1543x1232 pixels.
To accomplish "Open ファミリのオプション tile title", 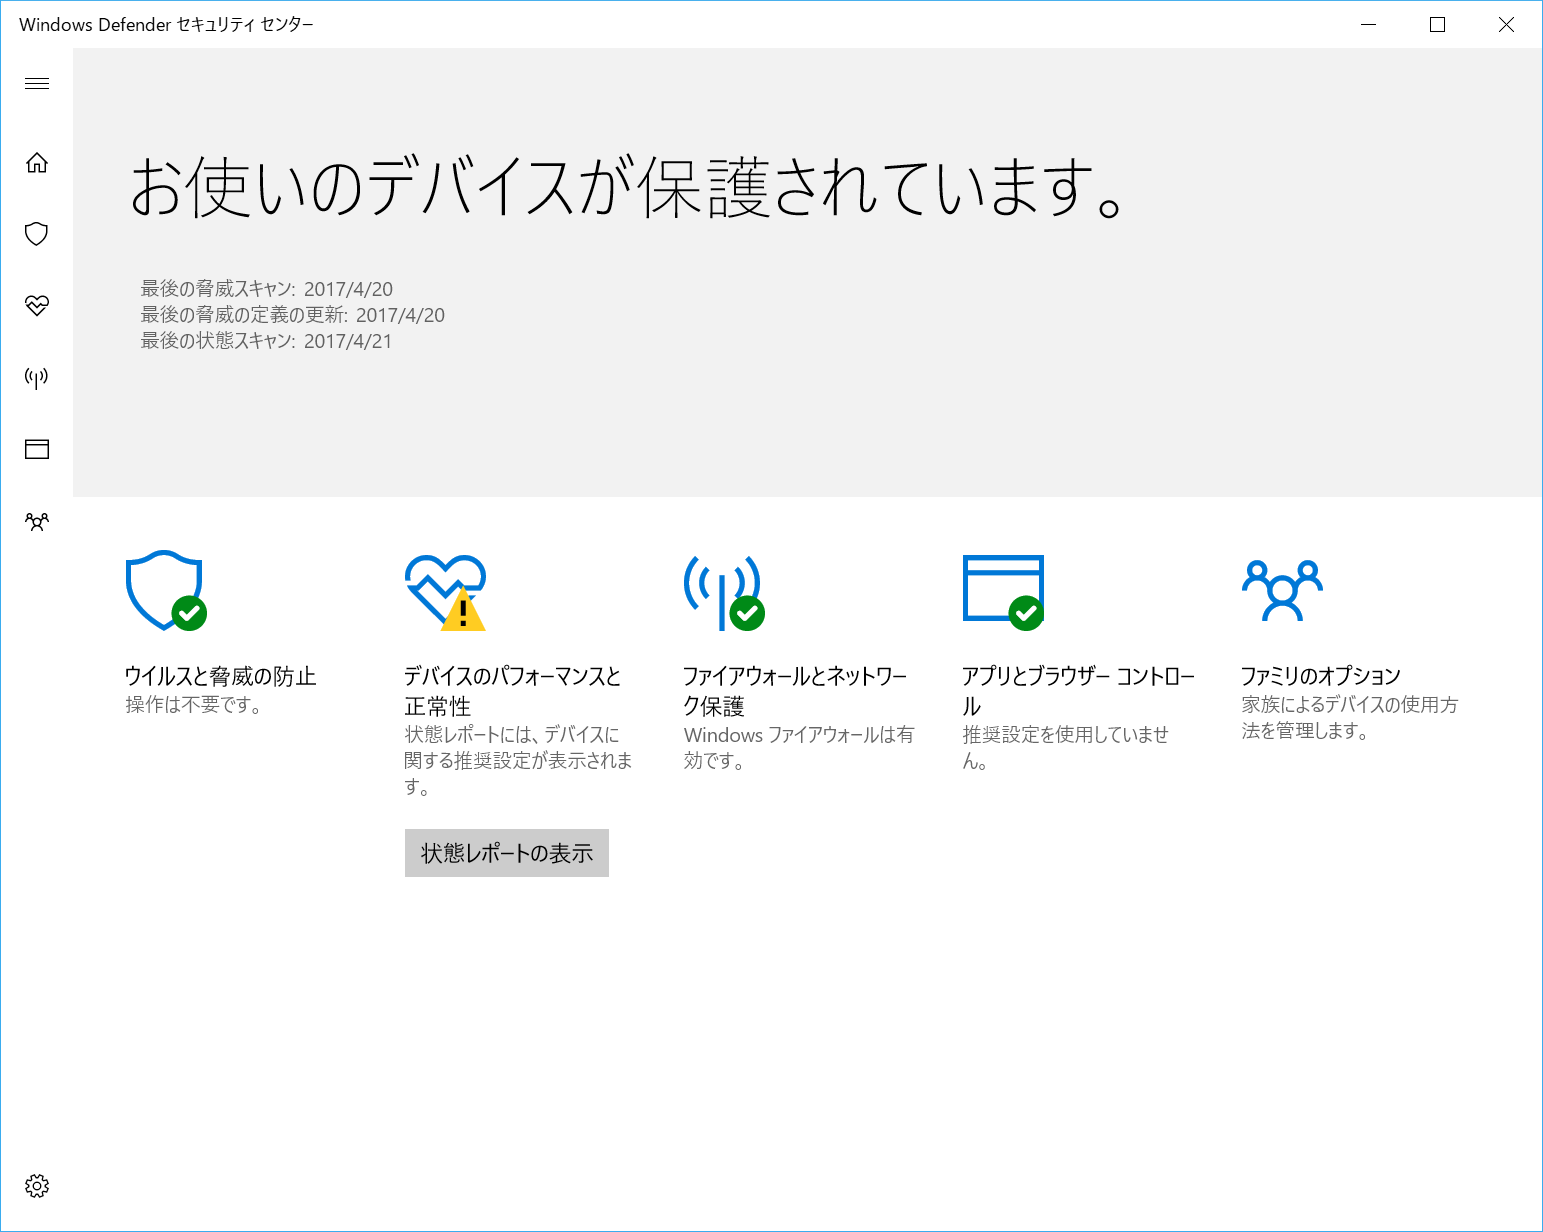I will coord(1321,677).
